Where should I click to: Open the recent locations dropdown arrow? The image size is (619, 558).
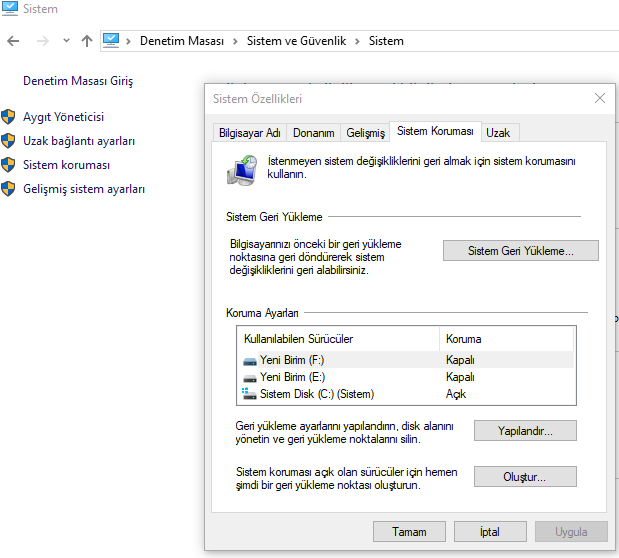pos(66,41)
